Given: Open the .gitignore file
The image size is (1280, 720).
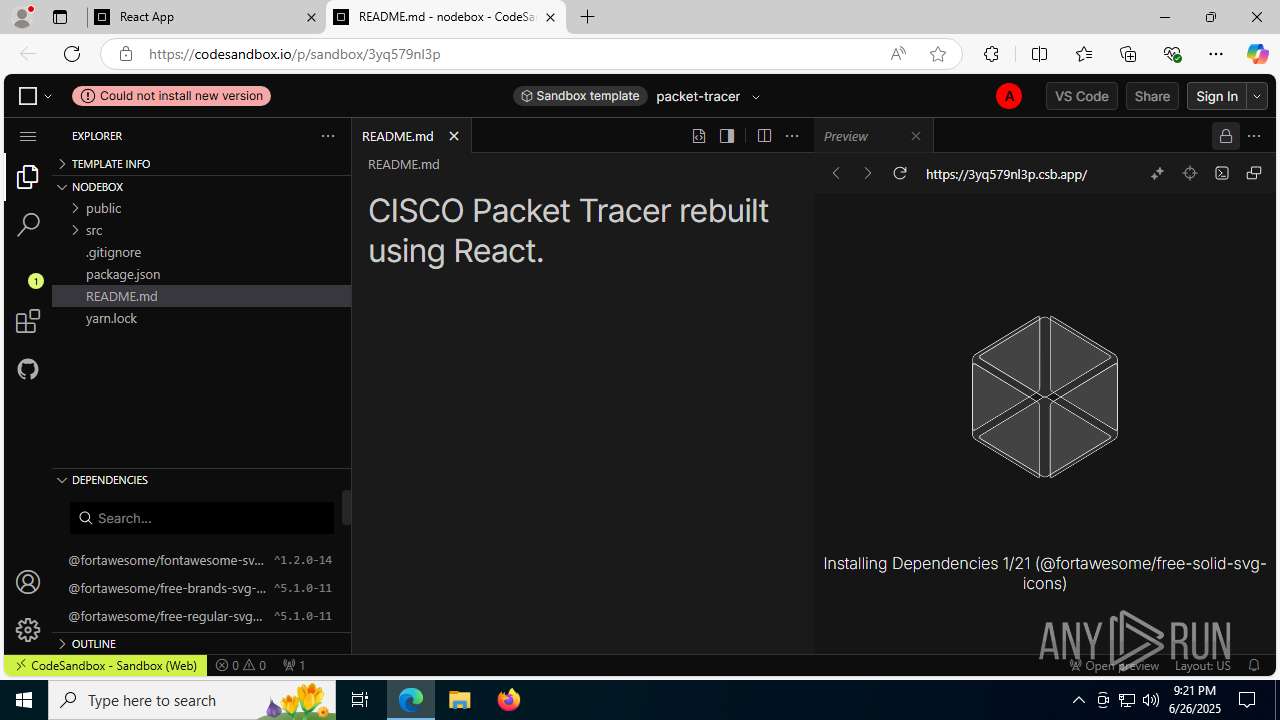Looking at the screenshot, I should click(x=201, y=252).
